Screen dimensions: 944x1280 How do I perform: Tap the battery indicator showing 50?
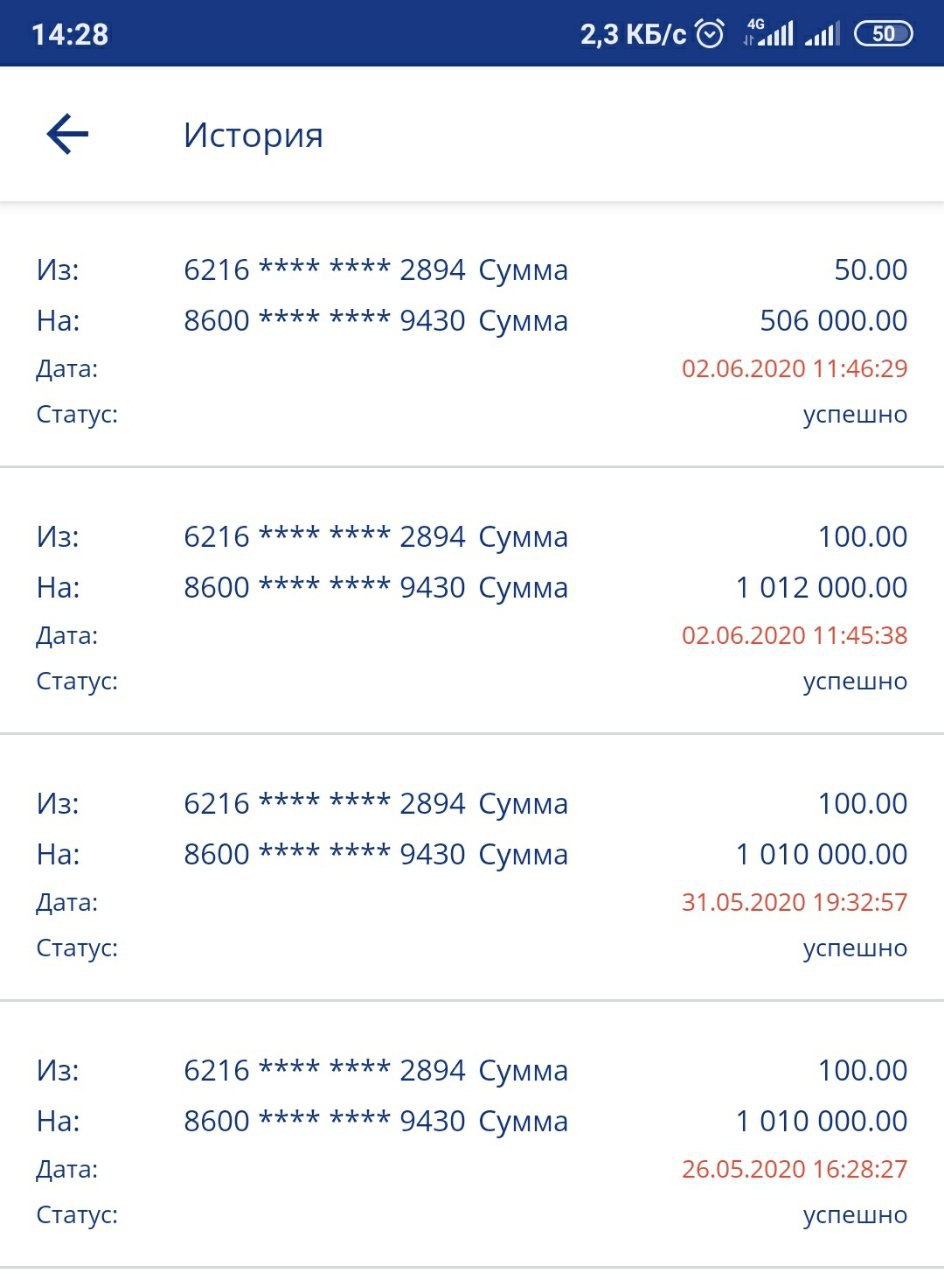(883, 34)
